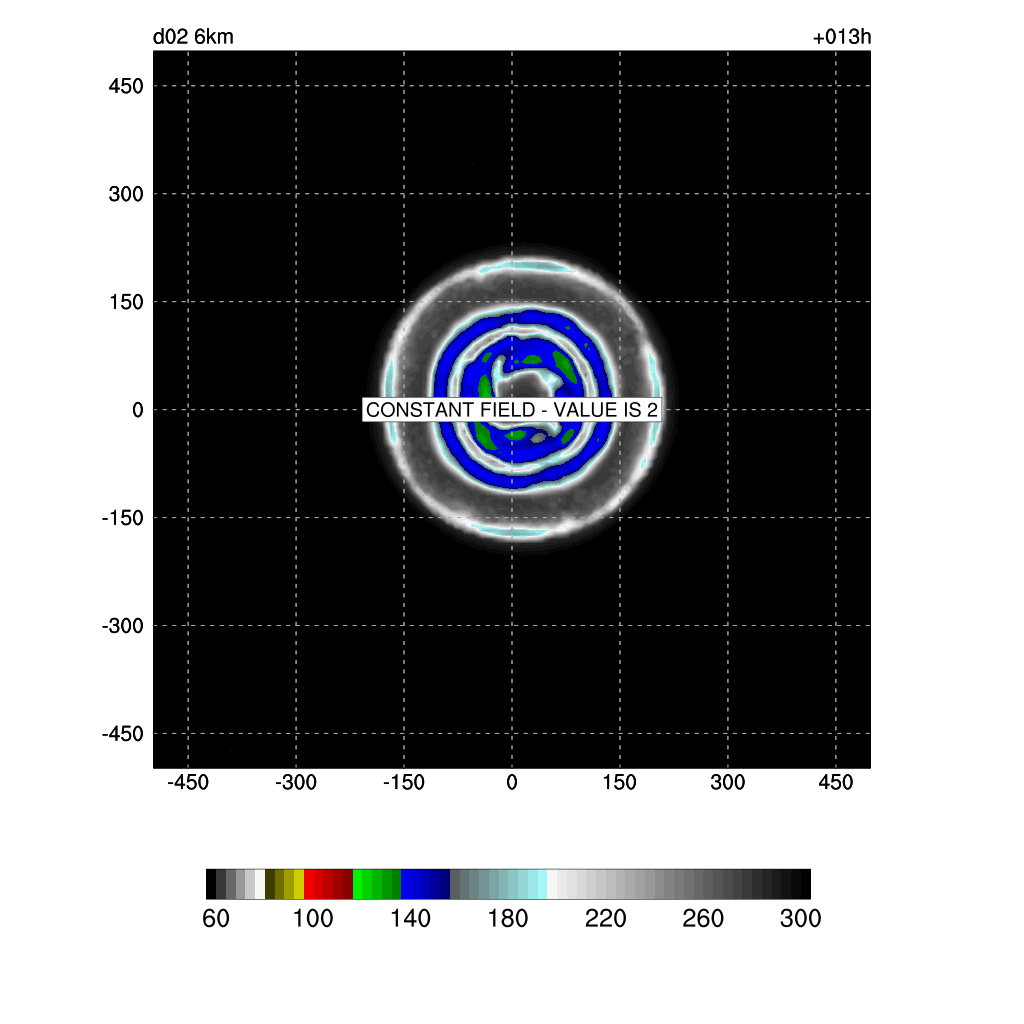Click the x-axis tick label 300
The width and height of the screenshot is (1024, 1024).
[x=728, y=782]
